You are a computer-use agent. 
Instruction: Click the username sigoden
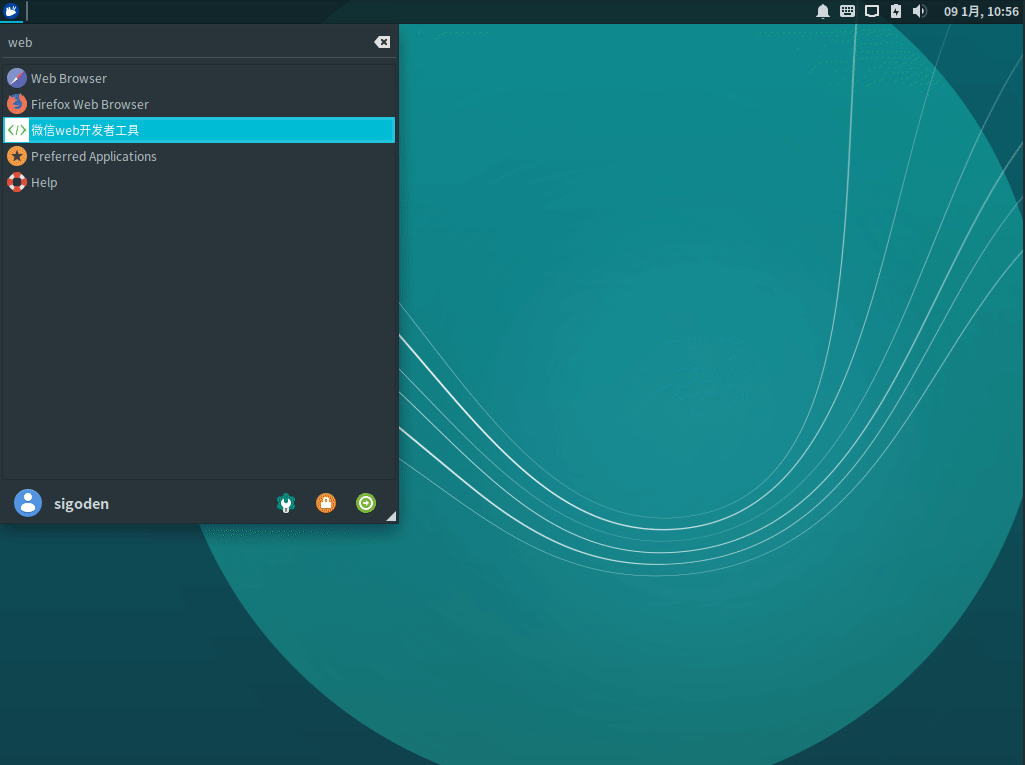[x=81, y=504]
